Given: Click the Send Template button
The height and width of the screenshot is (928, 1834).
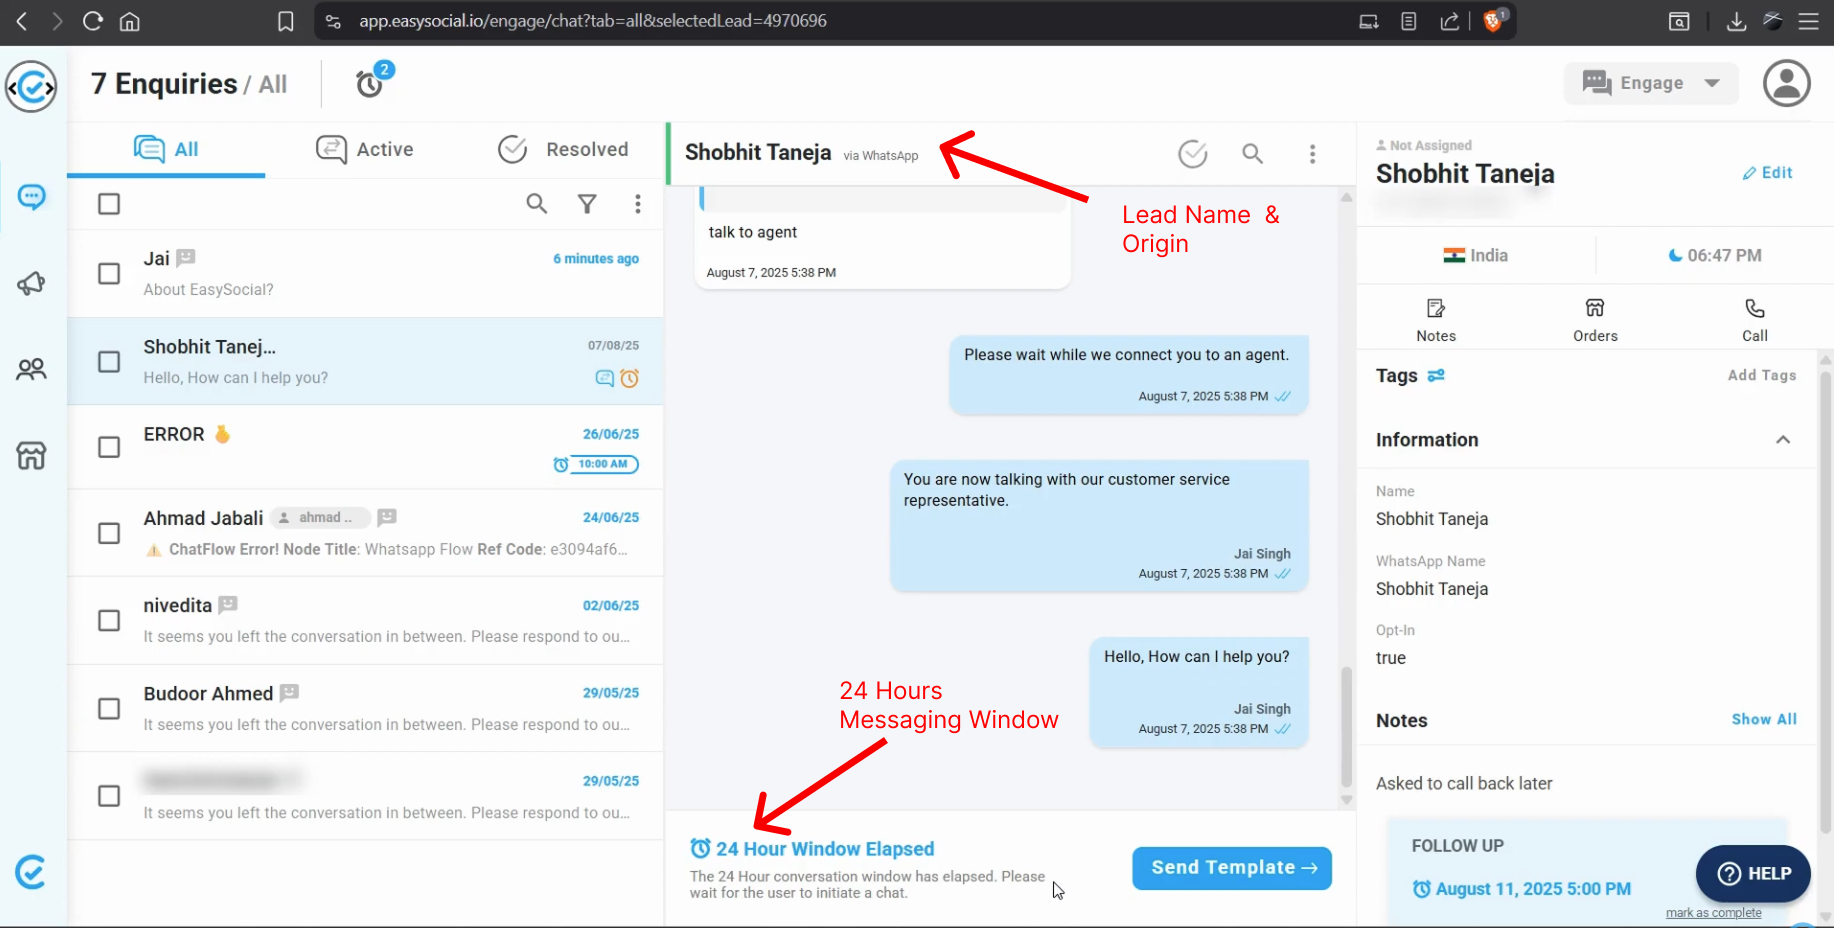Looking at the screenshot, I should (1231, 868).
